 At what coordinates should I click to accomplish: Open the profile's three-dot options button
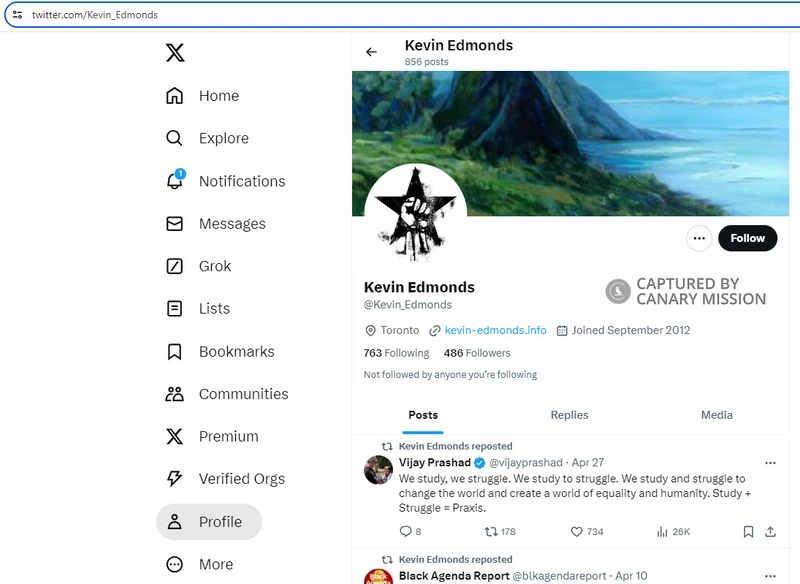pos(699,238)
